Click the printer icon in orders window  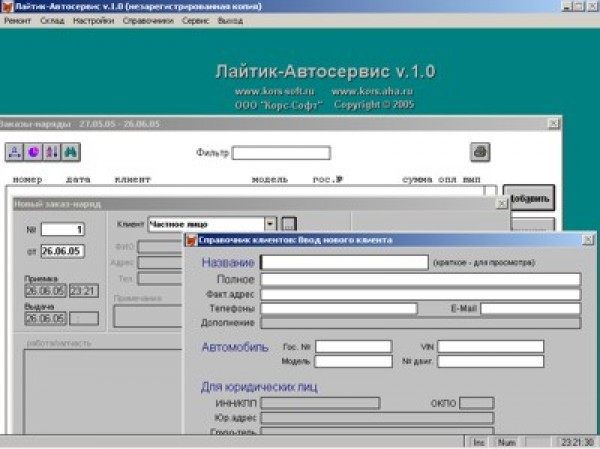(x=480, y=152)
